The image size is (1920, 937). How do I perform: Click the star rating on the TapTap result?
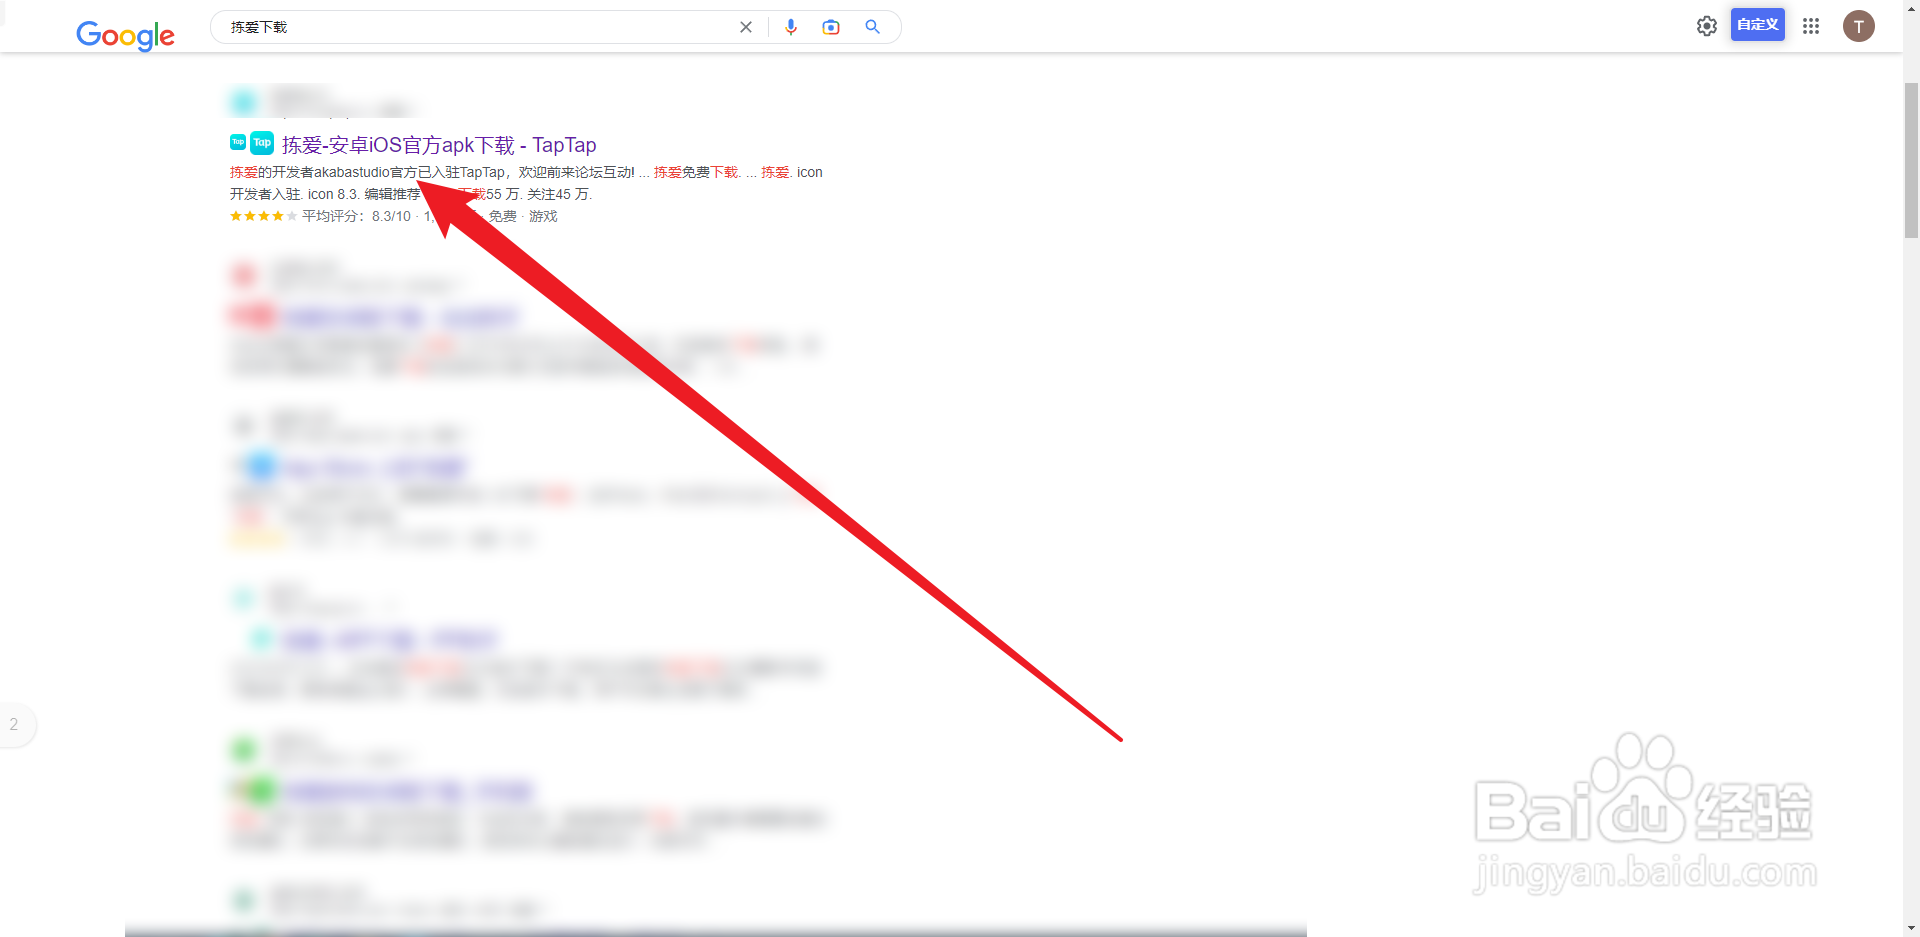click(263, 216)
